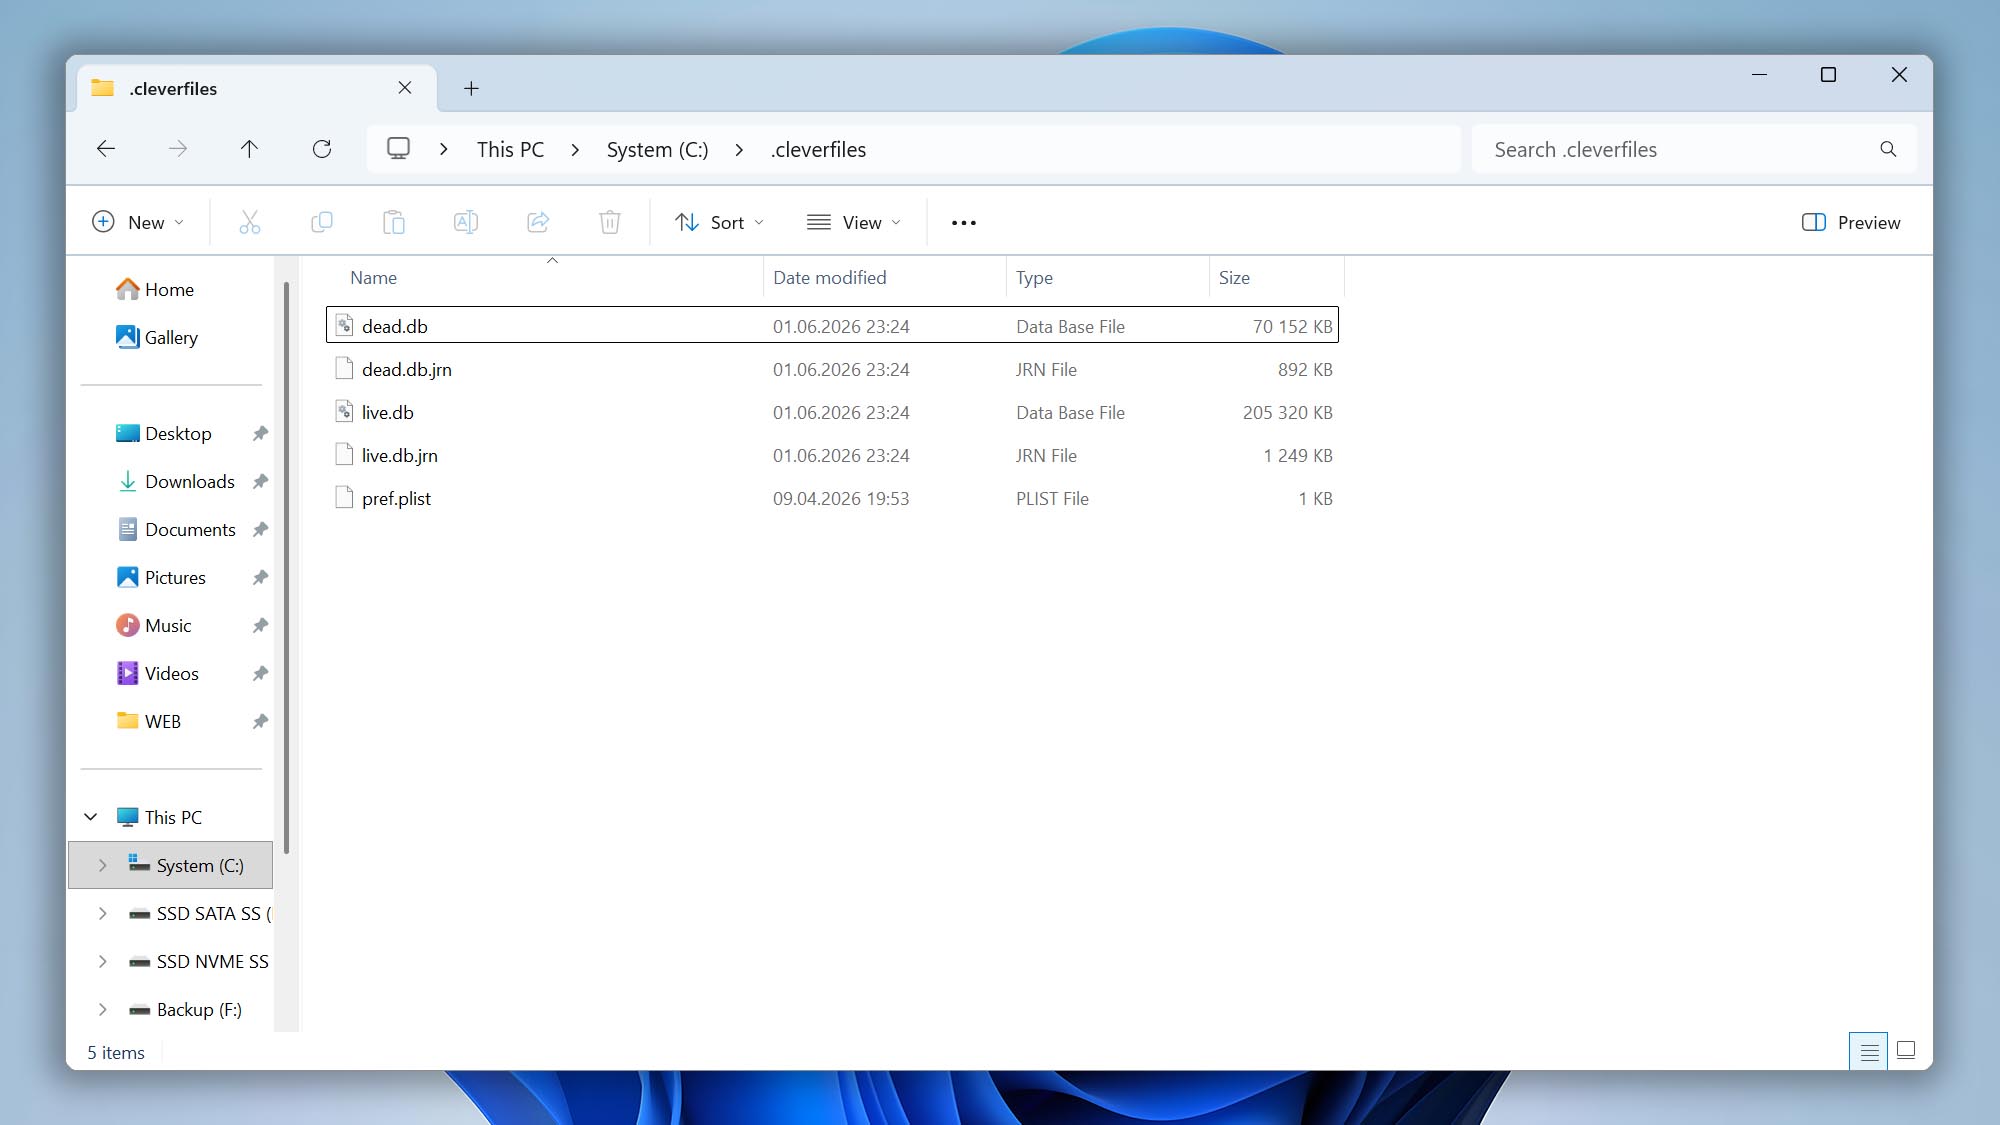The image size is (2000, 1125).
Task: Click the Delete trash can icon
Action: pyautogui.click(x=610, y=222)
